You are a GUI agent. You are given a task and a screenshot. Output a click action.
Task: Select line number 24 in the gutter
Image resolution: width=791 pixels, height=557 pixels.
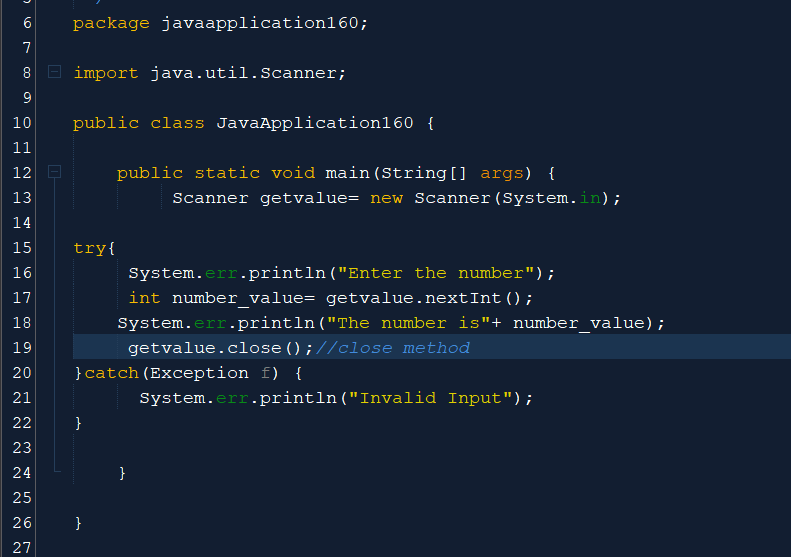tap(22, 473)
